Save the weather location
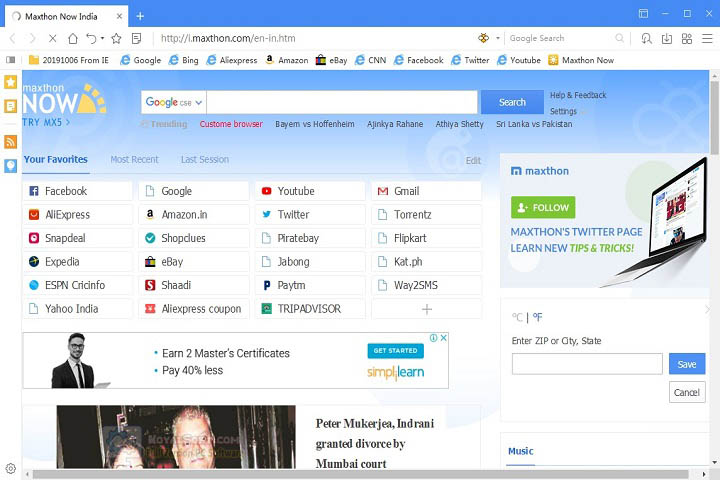720x480 pixels. point(687,364)
